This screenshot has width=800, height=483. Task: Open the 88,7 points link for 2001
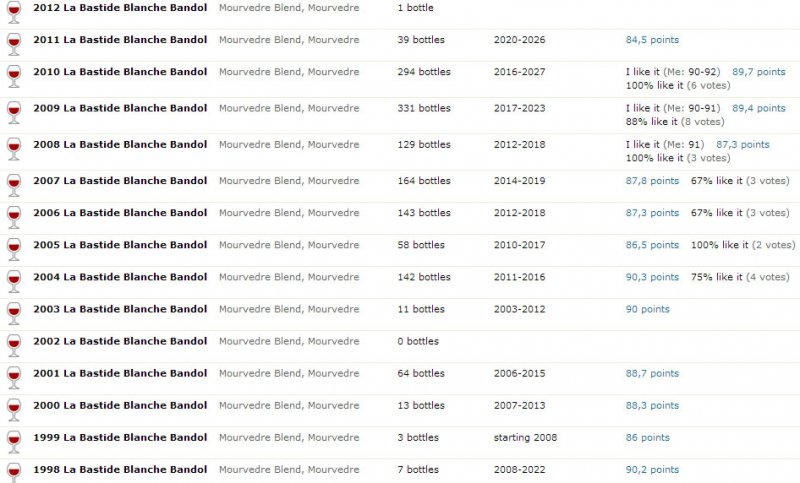coord(652,373)
